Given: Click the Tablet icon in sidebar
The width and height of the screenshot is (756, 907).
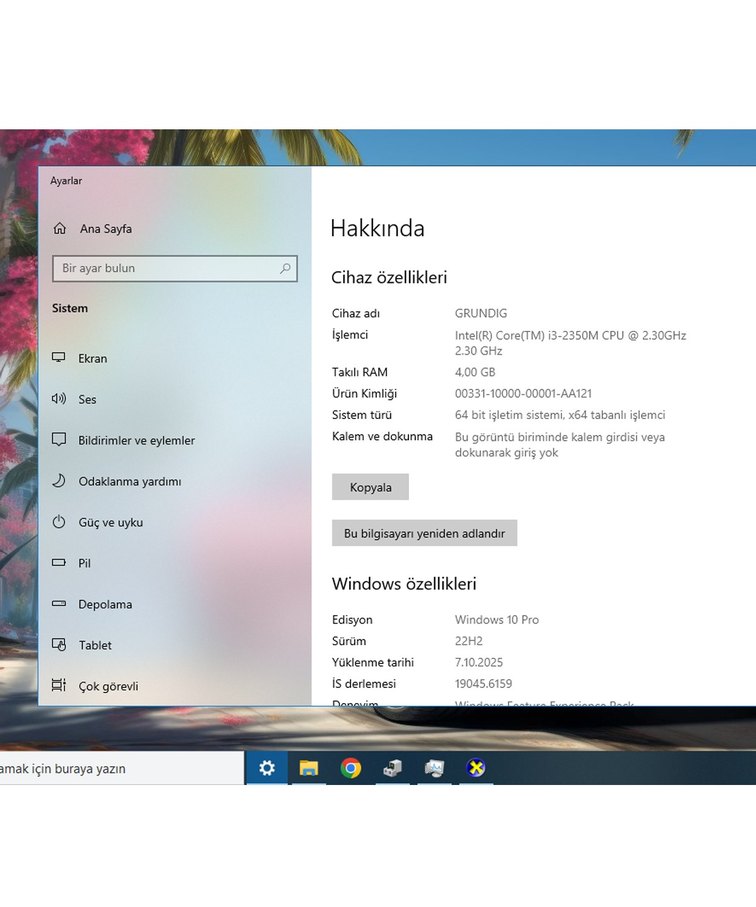Looking at the screenshot, I should (58, 644).
